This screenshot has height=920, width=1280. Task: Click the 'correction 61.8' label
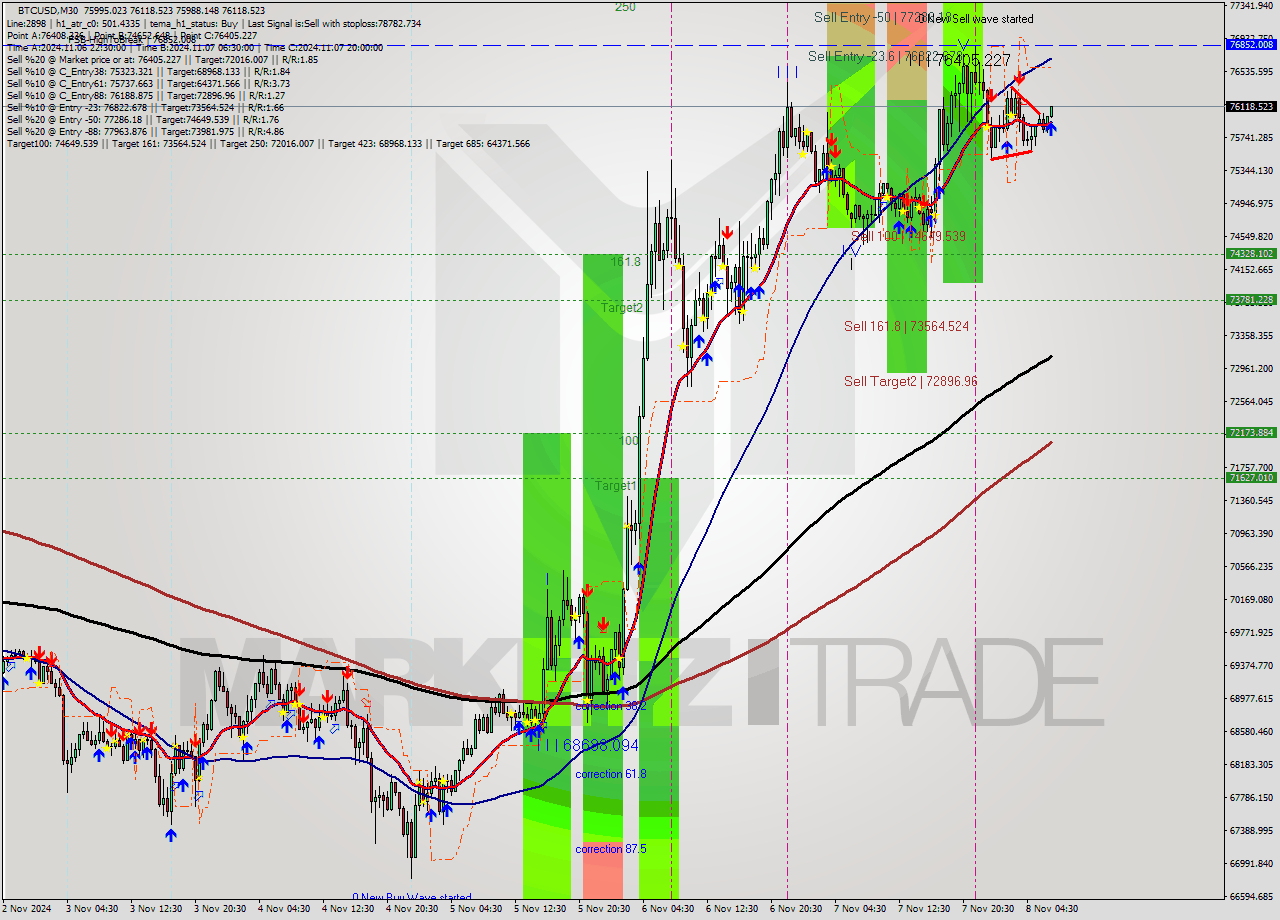pyautogui.click(x=610, y=774)
